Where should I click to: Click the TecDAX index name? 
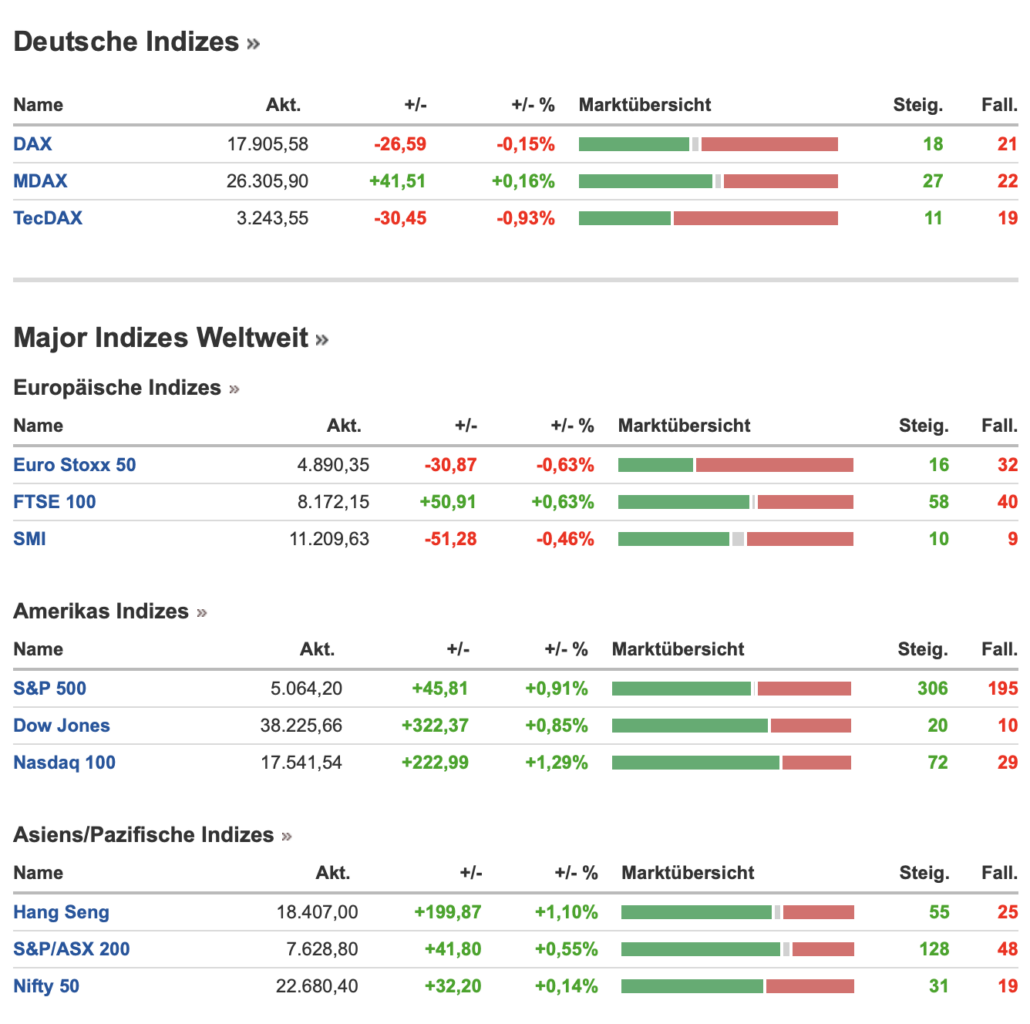[x=47, y=218]
